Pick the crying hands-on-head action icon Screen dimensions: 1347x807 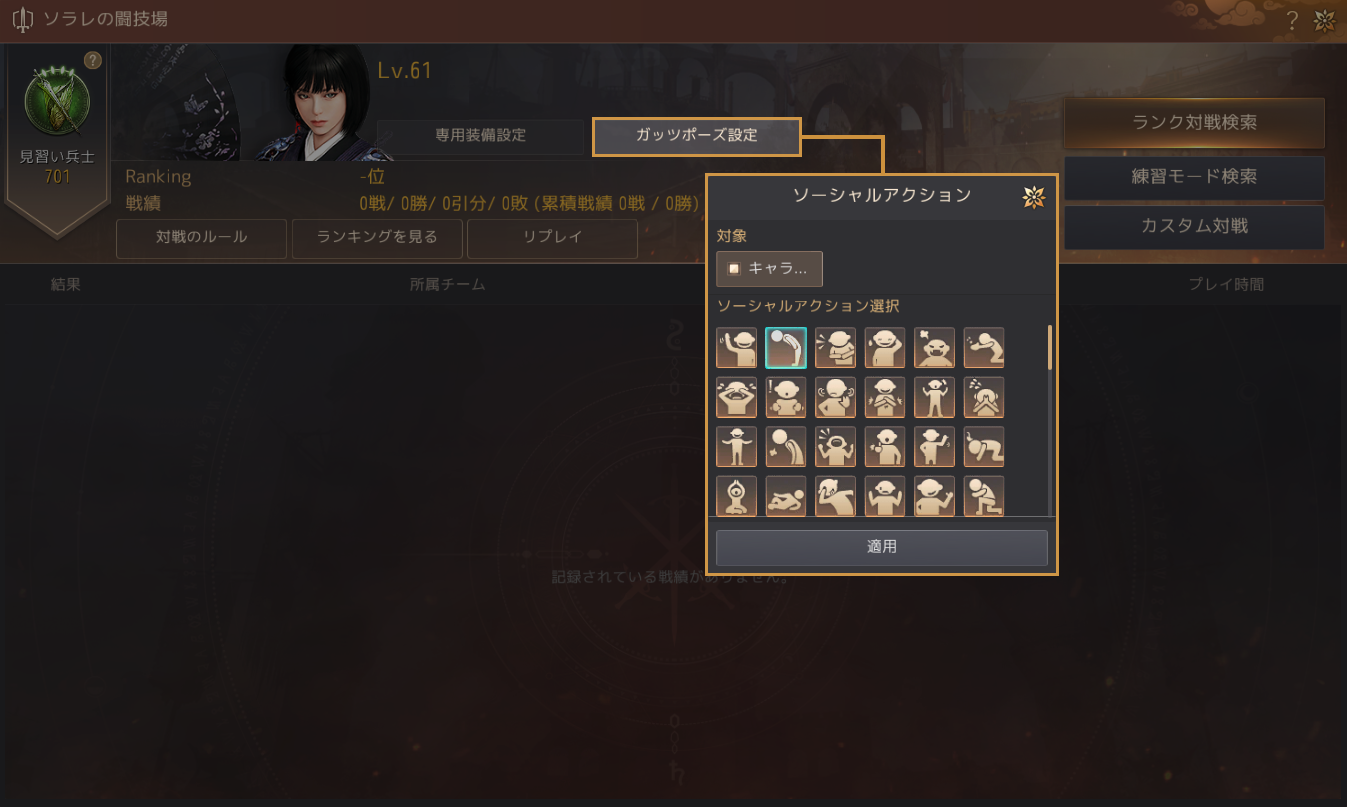click(736, 398)
